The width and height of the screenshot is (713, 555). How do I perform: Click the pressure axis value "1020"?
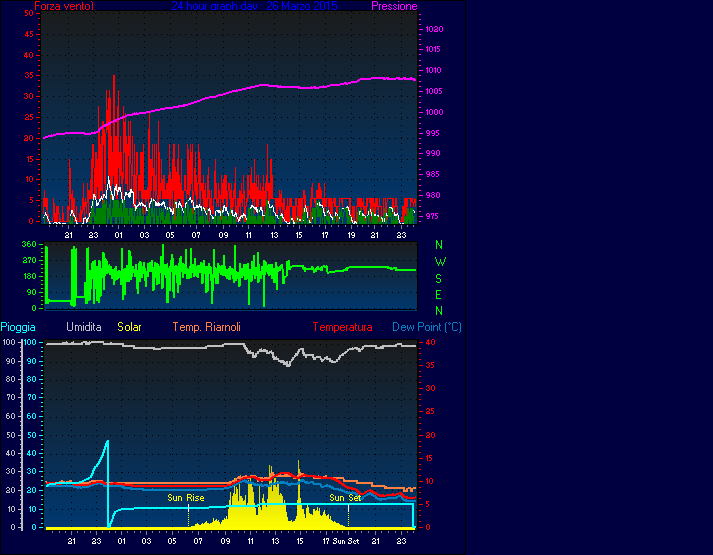pyautogui.click(x=434, y=29)
